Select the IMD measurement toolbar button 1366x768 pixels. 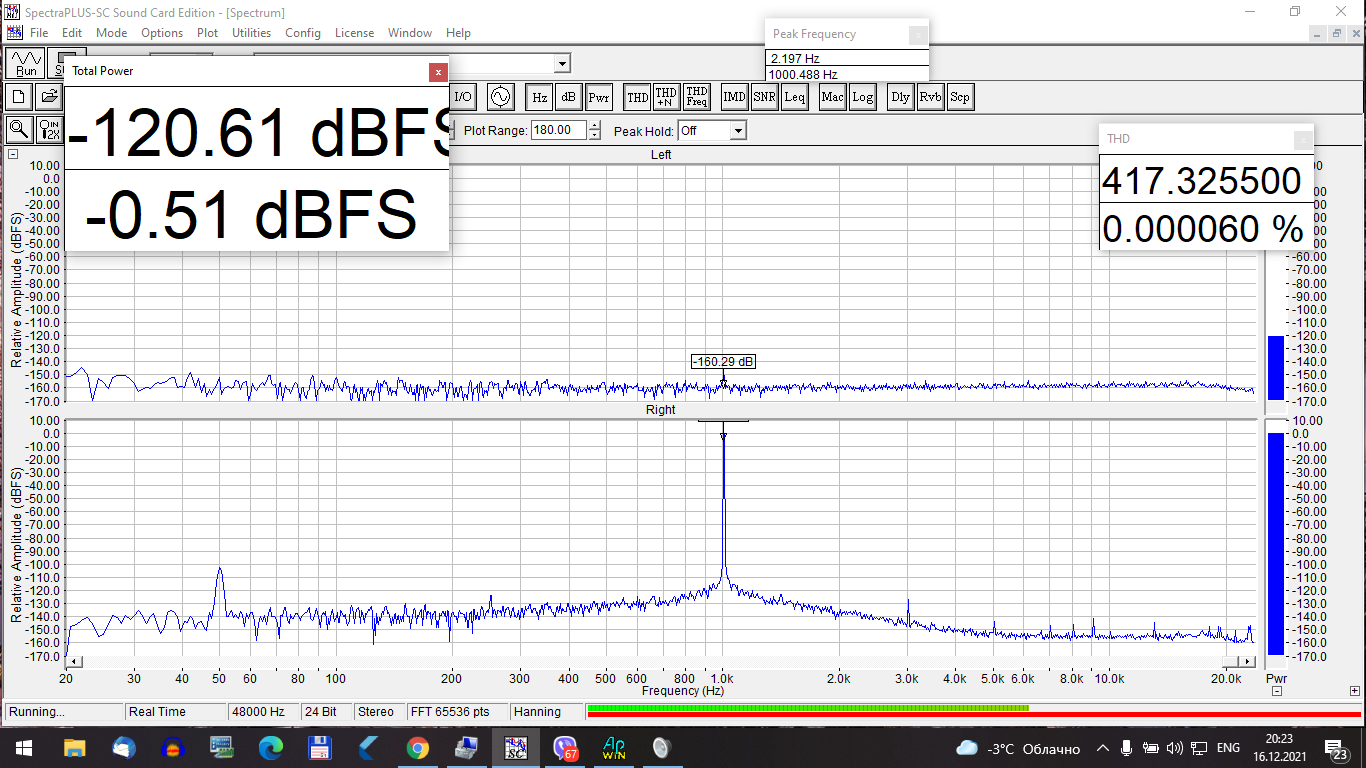734,97
